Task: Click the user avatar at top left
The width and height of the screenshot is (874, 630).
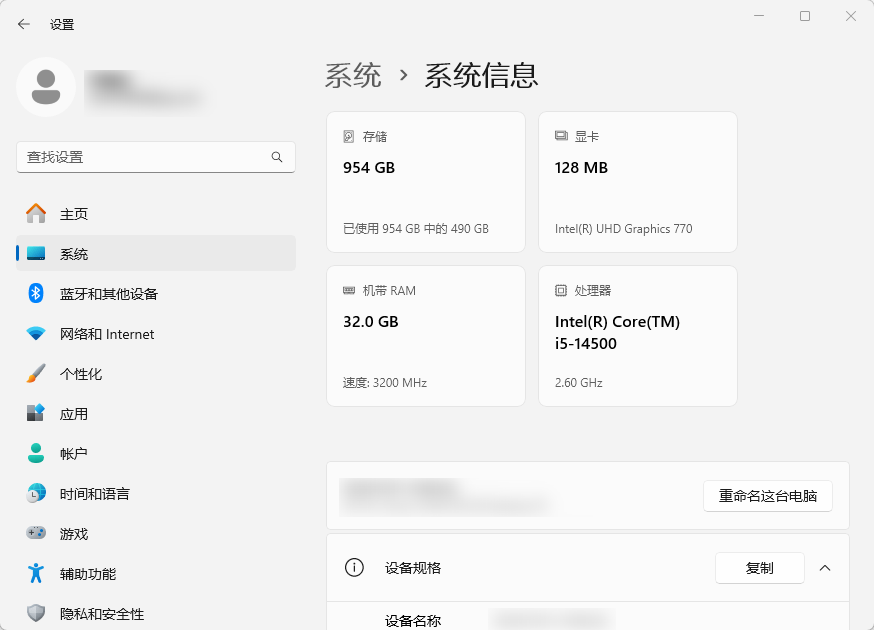Action: pyautogui.click(x=45, y=87)
